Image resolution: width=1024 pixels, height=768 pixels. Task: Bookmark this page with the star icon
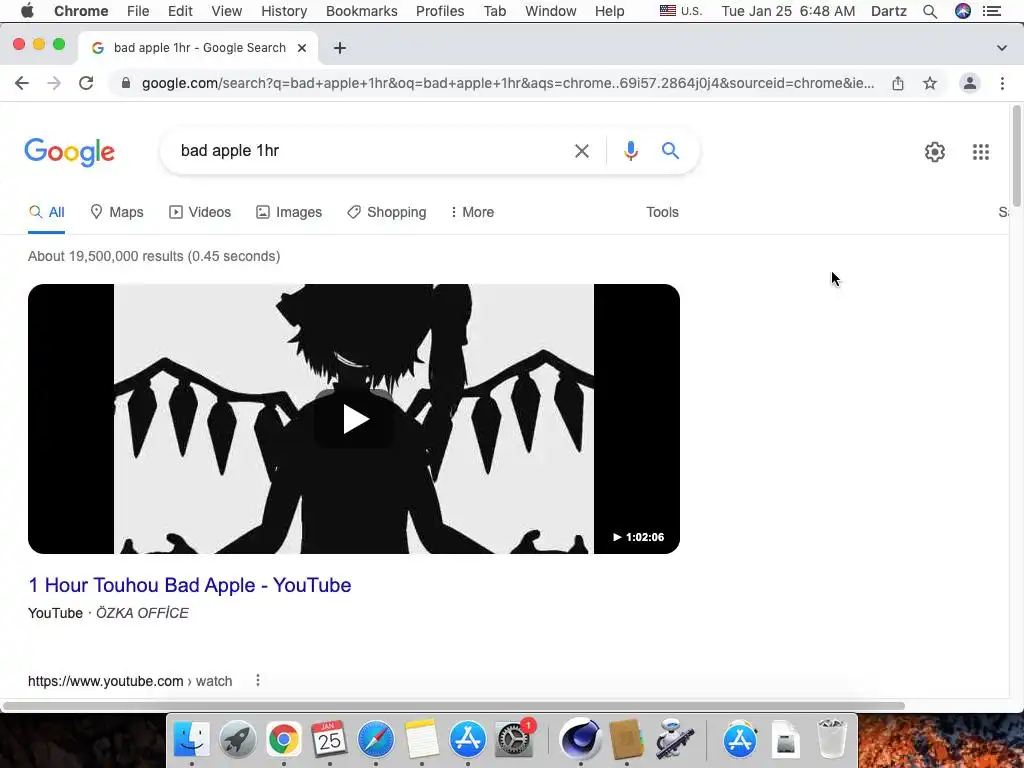coord(930,83)
